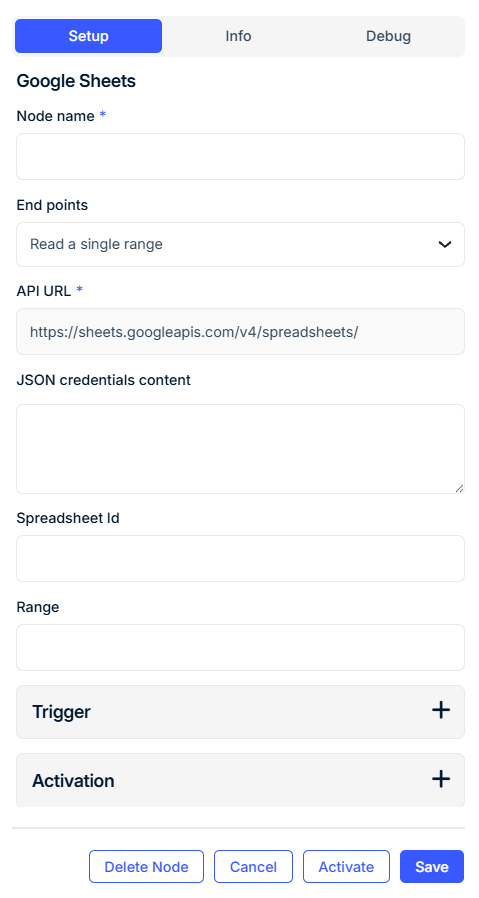Click the Cancel button
The image size is (479, 898).
point(253,867)
